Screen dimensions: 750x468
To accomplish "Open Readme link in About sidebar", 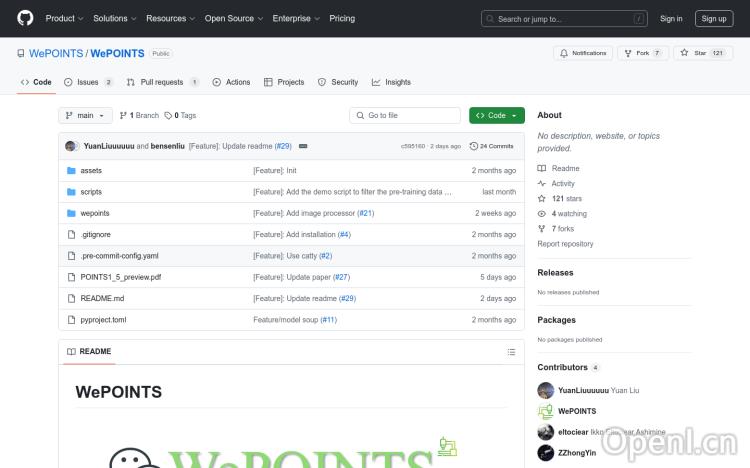I will 558,168.
